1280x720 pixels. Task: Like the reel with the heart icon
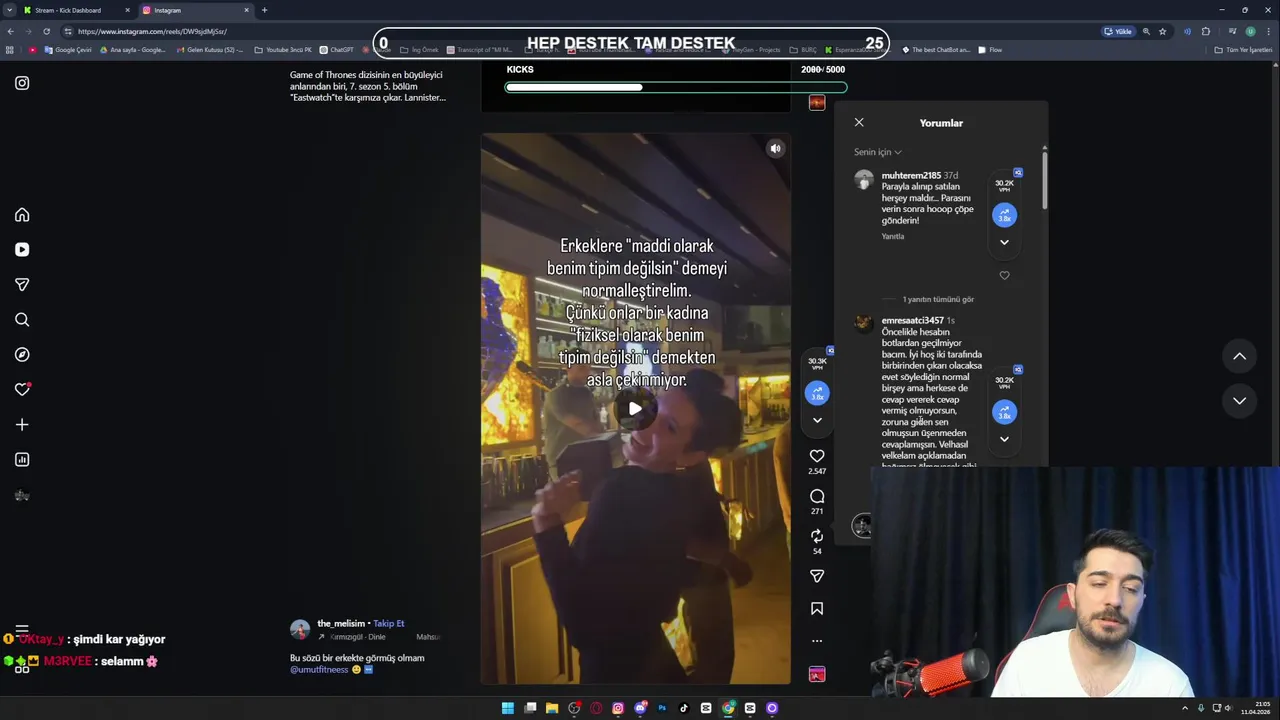pos(817,456)
